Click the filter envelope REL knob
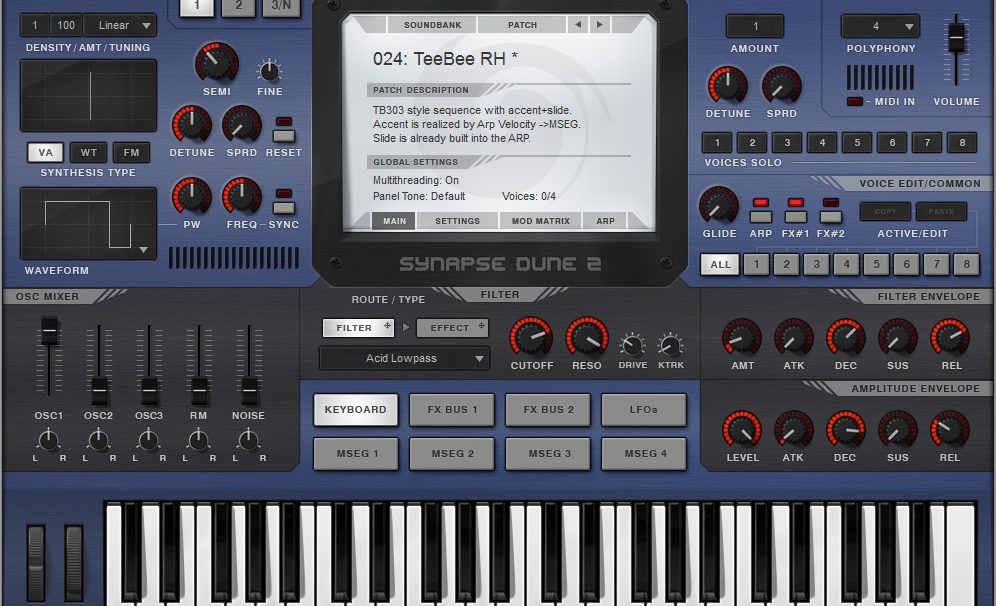Viewport: 996px width, 606px height. point(950,337)
